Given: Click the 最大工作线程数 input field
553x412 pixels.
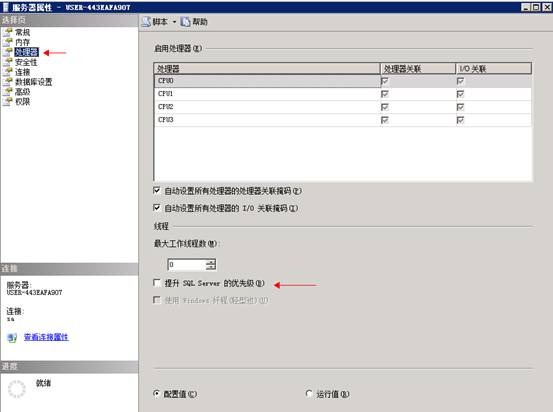Looking at the screenshot, I should (x=187, y=265).
